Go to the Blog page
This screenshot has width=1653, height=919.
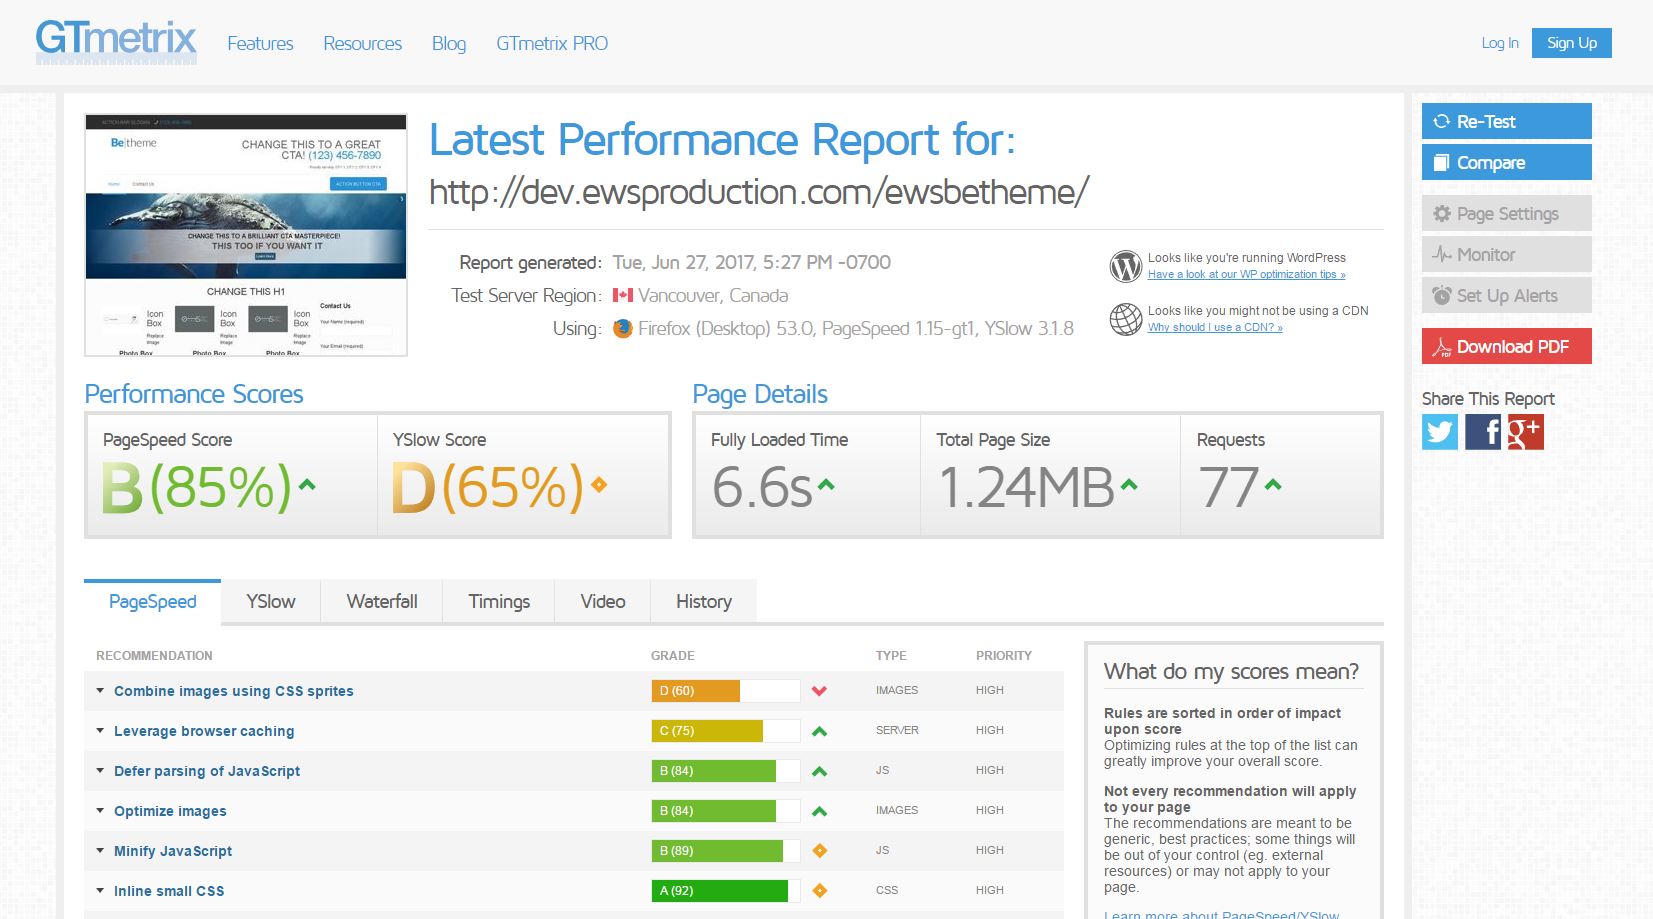pyautogui.click(x=449, y=43)
